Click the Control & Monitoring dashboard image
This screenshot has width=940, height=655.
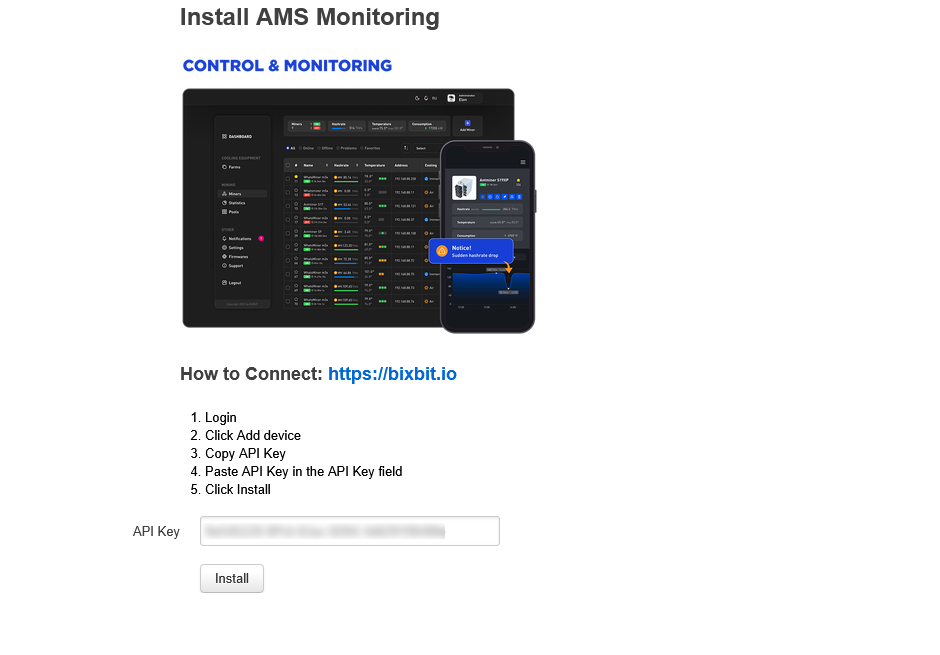click(358, 211)
